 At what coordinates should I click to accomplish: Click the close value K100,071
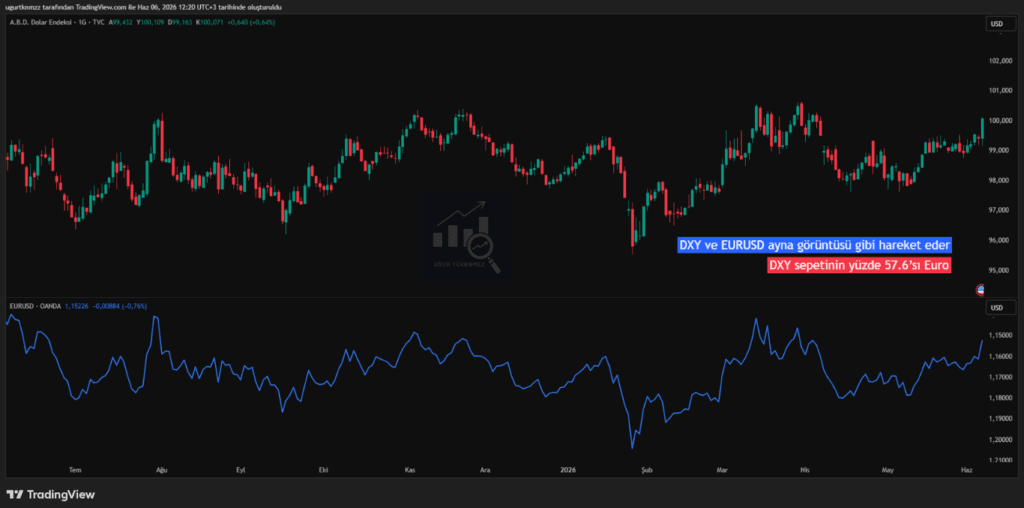(210, 22)
